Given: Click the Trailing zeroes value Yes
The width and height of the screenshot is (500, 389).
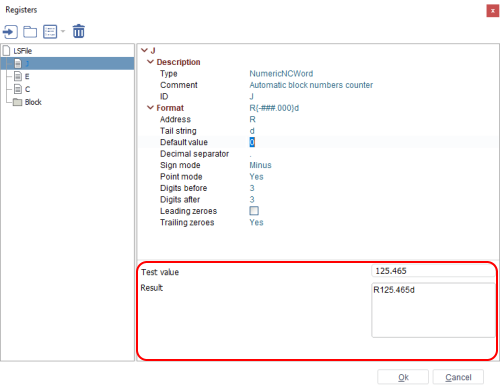Looking at the screenshot, I should 256,223.
